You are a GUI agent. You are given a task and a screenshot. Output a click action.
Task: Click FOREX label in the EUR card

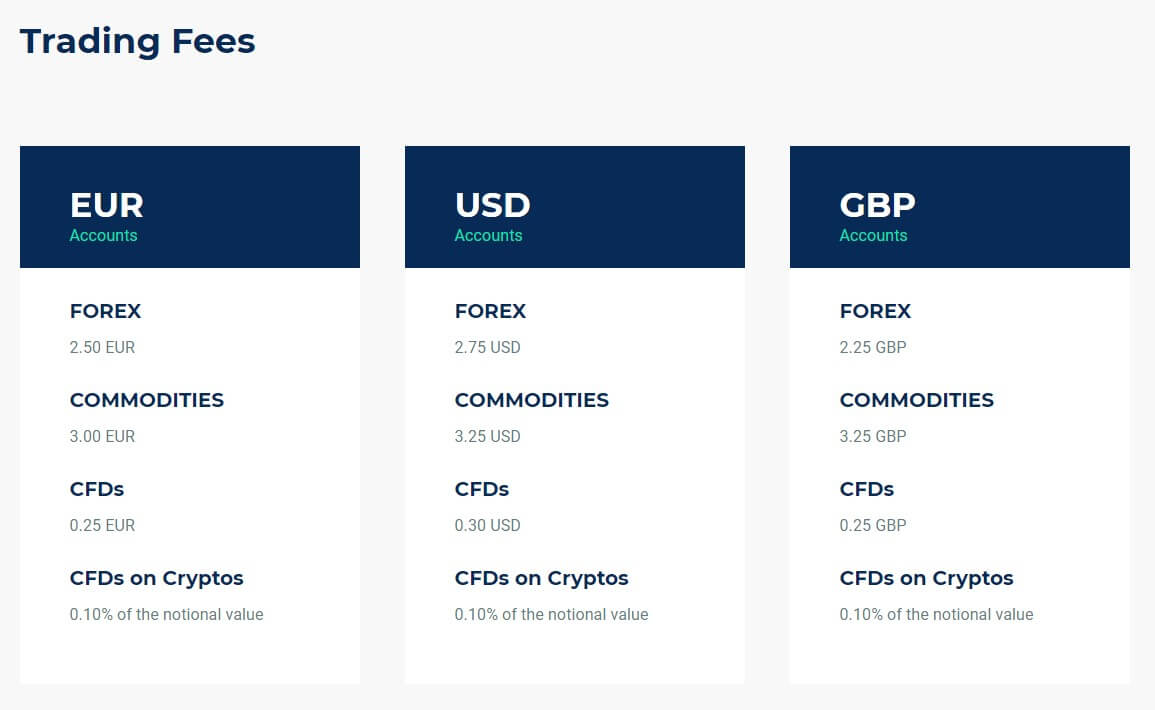[105, 311]
